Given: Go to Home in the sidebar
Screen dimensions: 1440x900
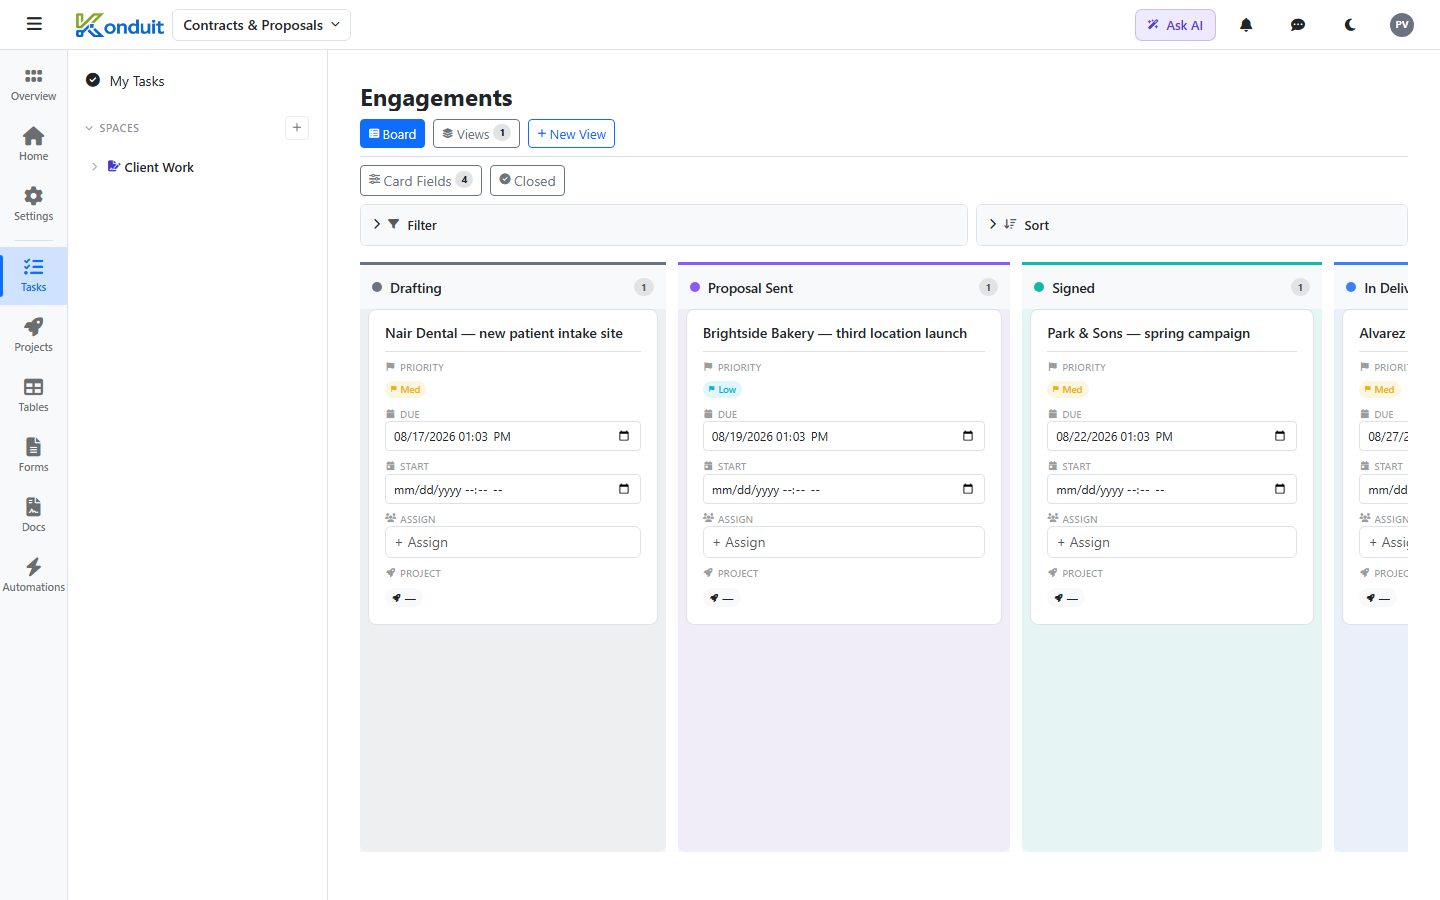Looking at the screenshot, I should pos(34,145).
